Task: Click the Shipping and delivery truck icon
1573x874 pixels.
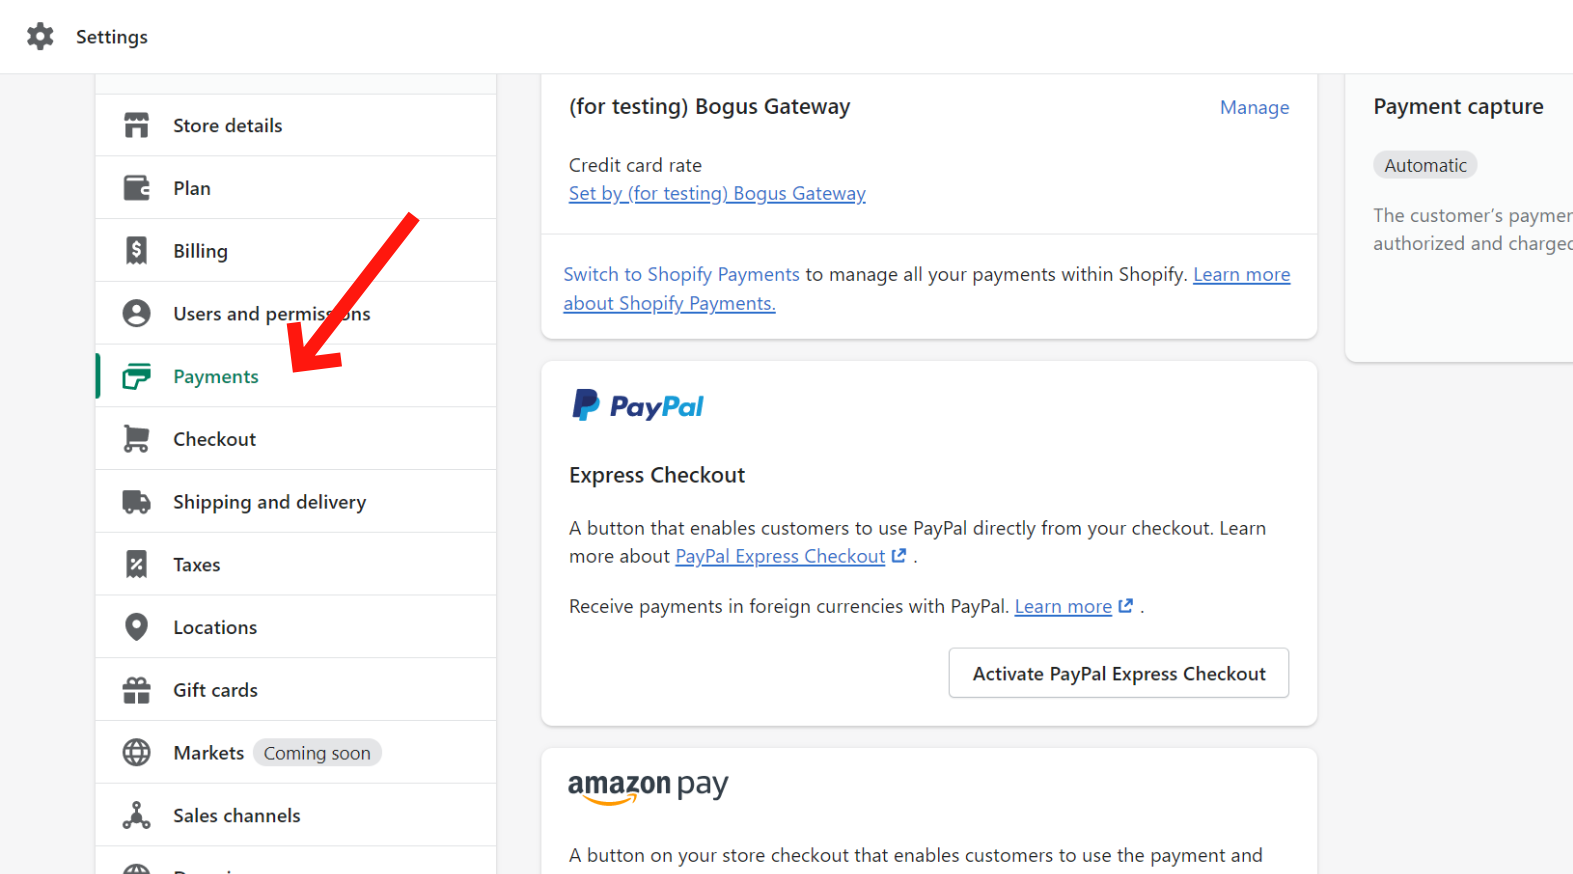Action: click(137, 501)
